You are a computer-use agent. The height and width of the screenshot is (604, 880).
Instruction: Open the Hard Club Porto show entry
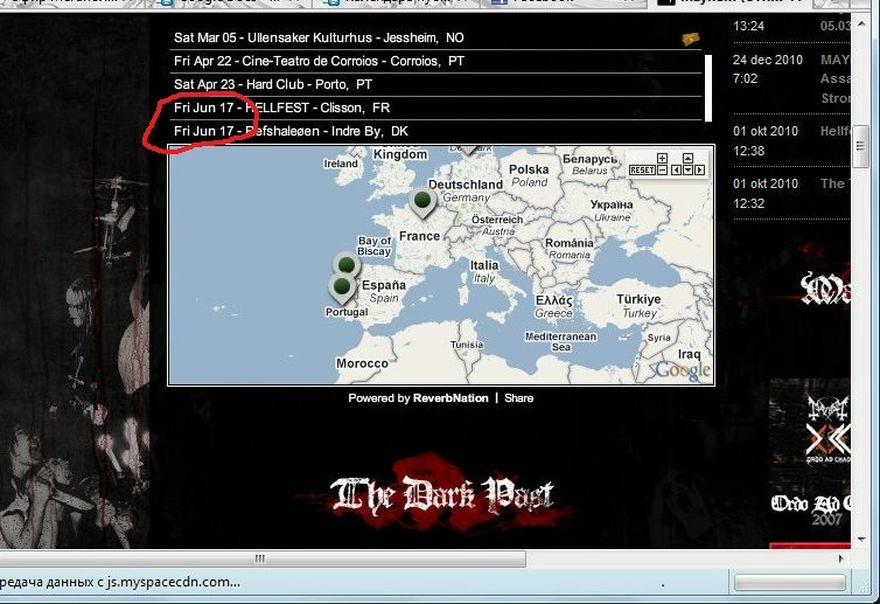coord(273,85)
